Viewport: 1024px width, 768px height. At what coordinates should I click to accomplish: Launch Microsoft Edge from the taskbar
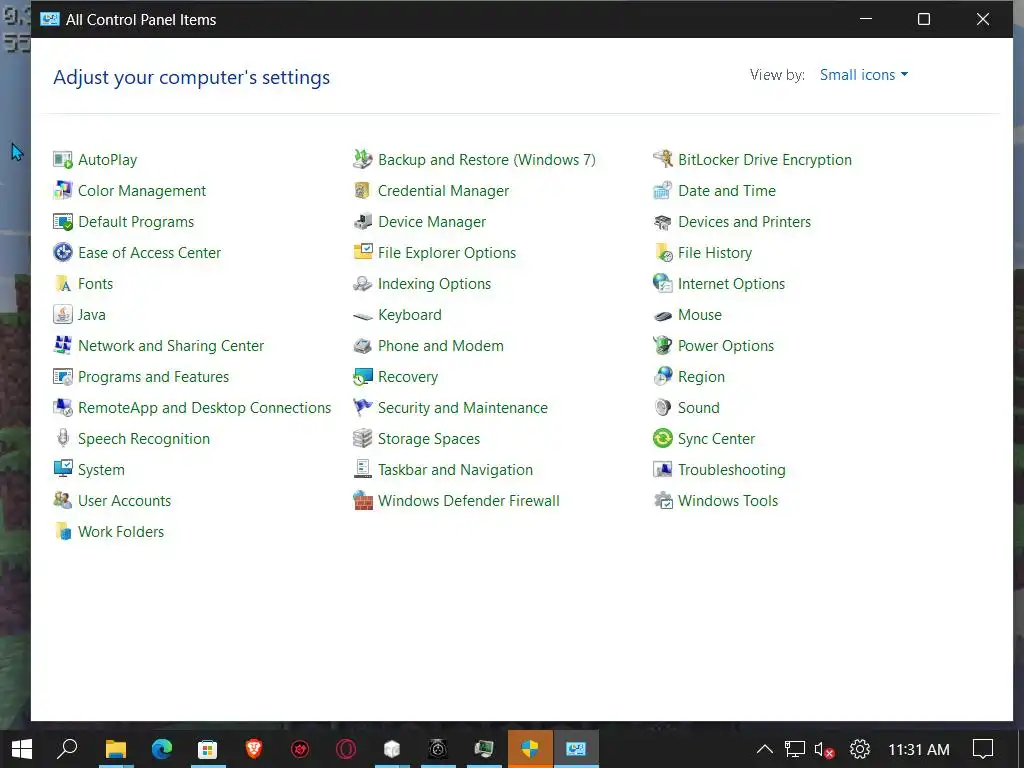161,749
